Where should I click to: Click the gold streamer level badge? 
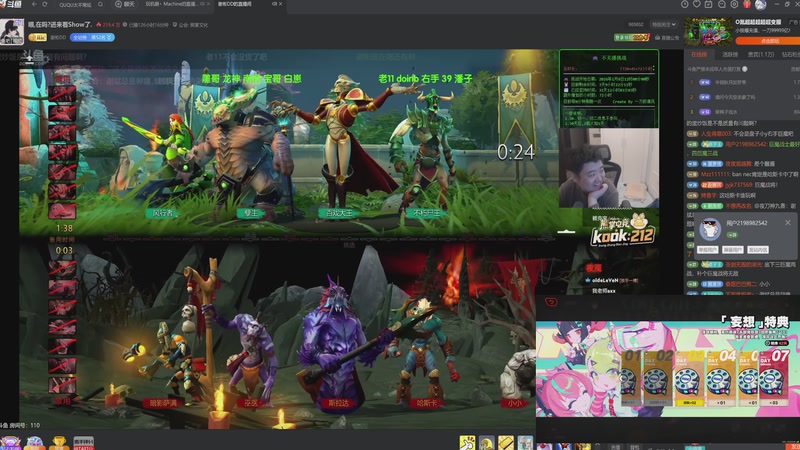[x=37, y=37]
